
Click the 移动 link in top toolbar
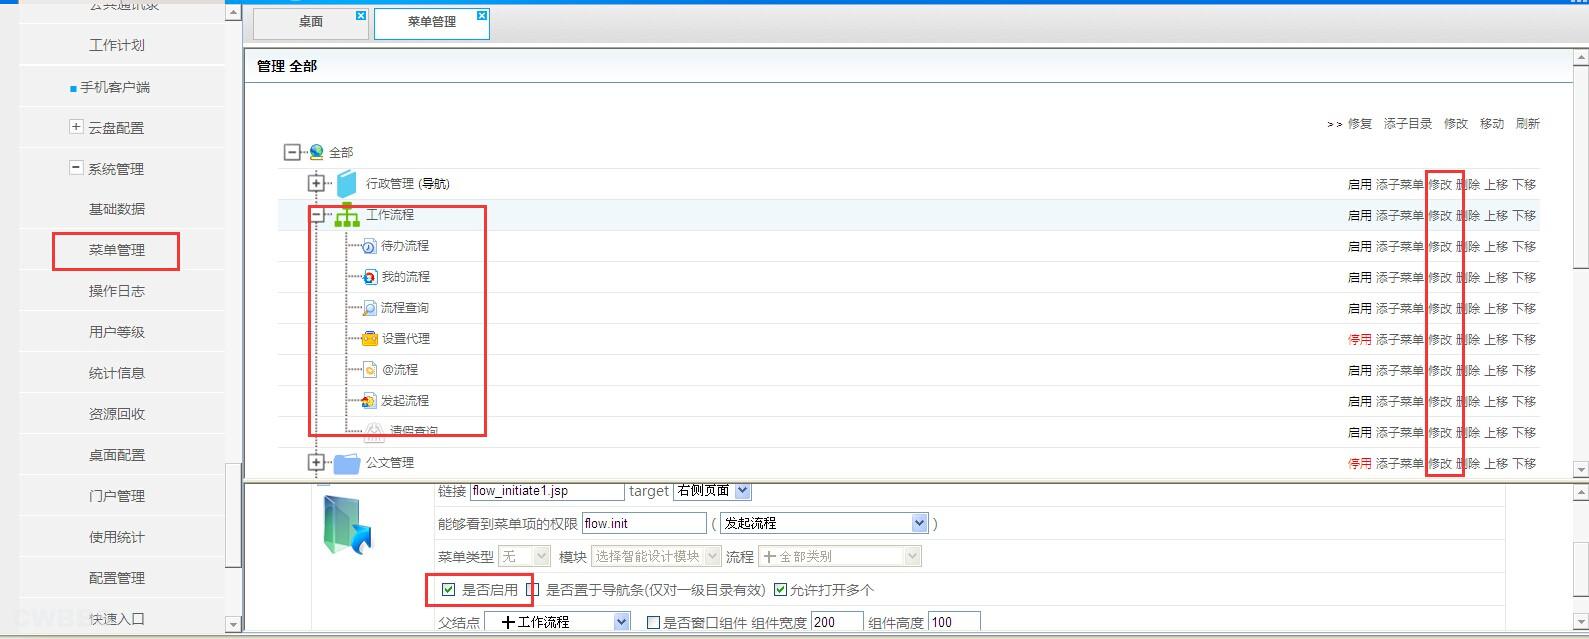pyautogui.click(x=1492, y=124)
